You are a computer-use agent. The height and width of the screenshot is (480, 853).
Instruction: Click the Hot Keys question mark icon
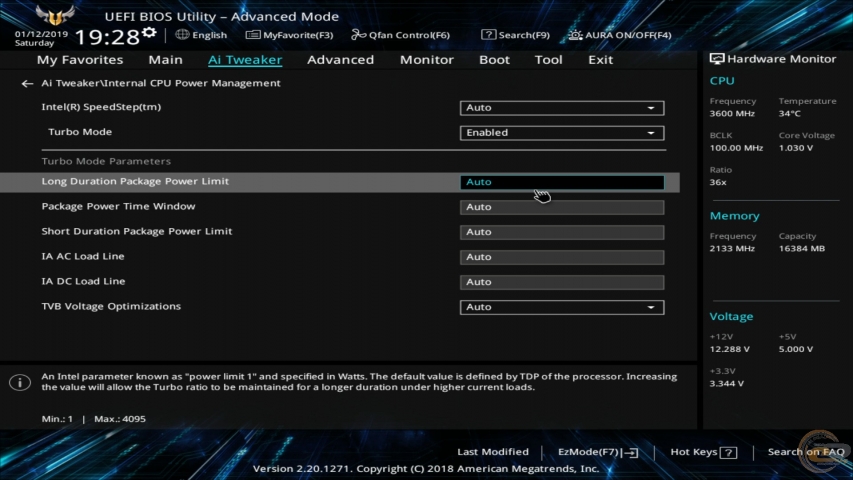point(728,452)
